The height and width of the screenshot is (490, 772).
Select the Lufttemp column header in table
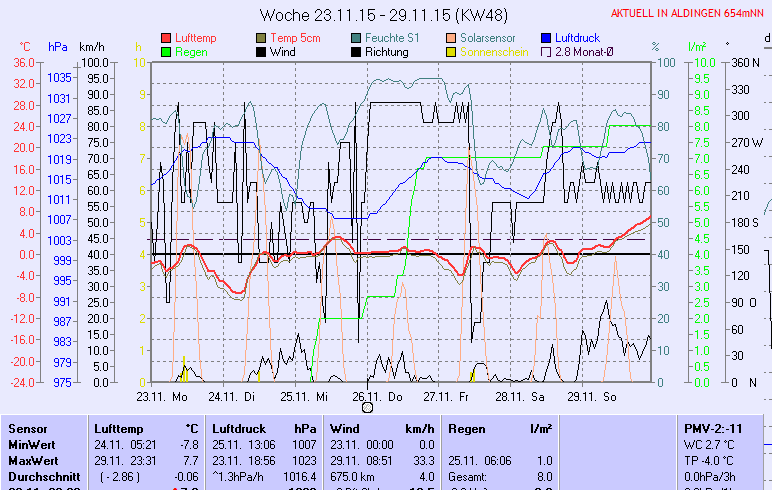(x=114, y=428)
